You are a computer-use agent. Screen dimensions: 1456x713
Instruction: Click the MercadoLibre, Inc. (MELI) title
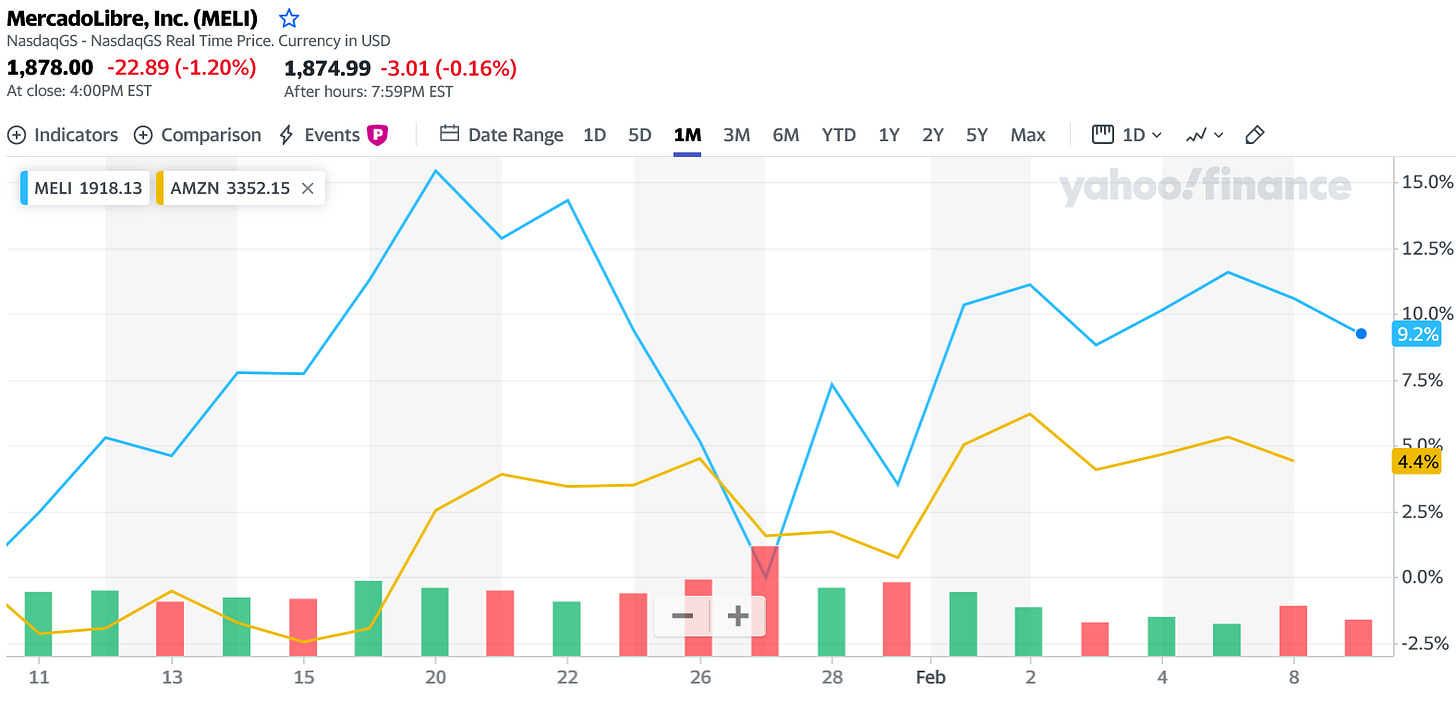[132, 18]
